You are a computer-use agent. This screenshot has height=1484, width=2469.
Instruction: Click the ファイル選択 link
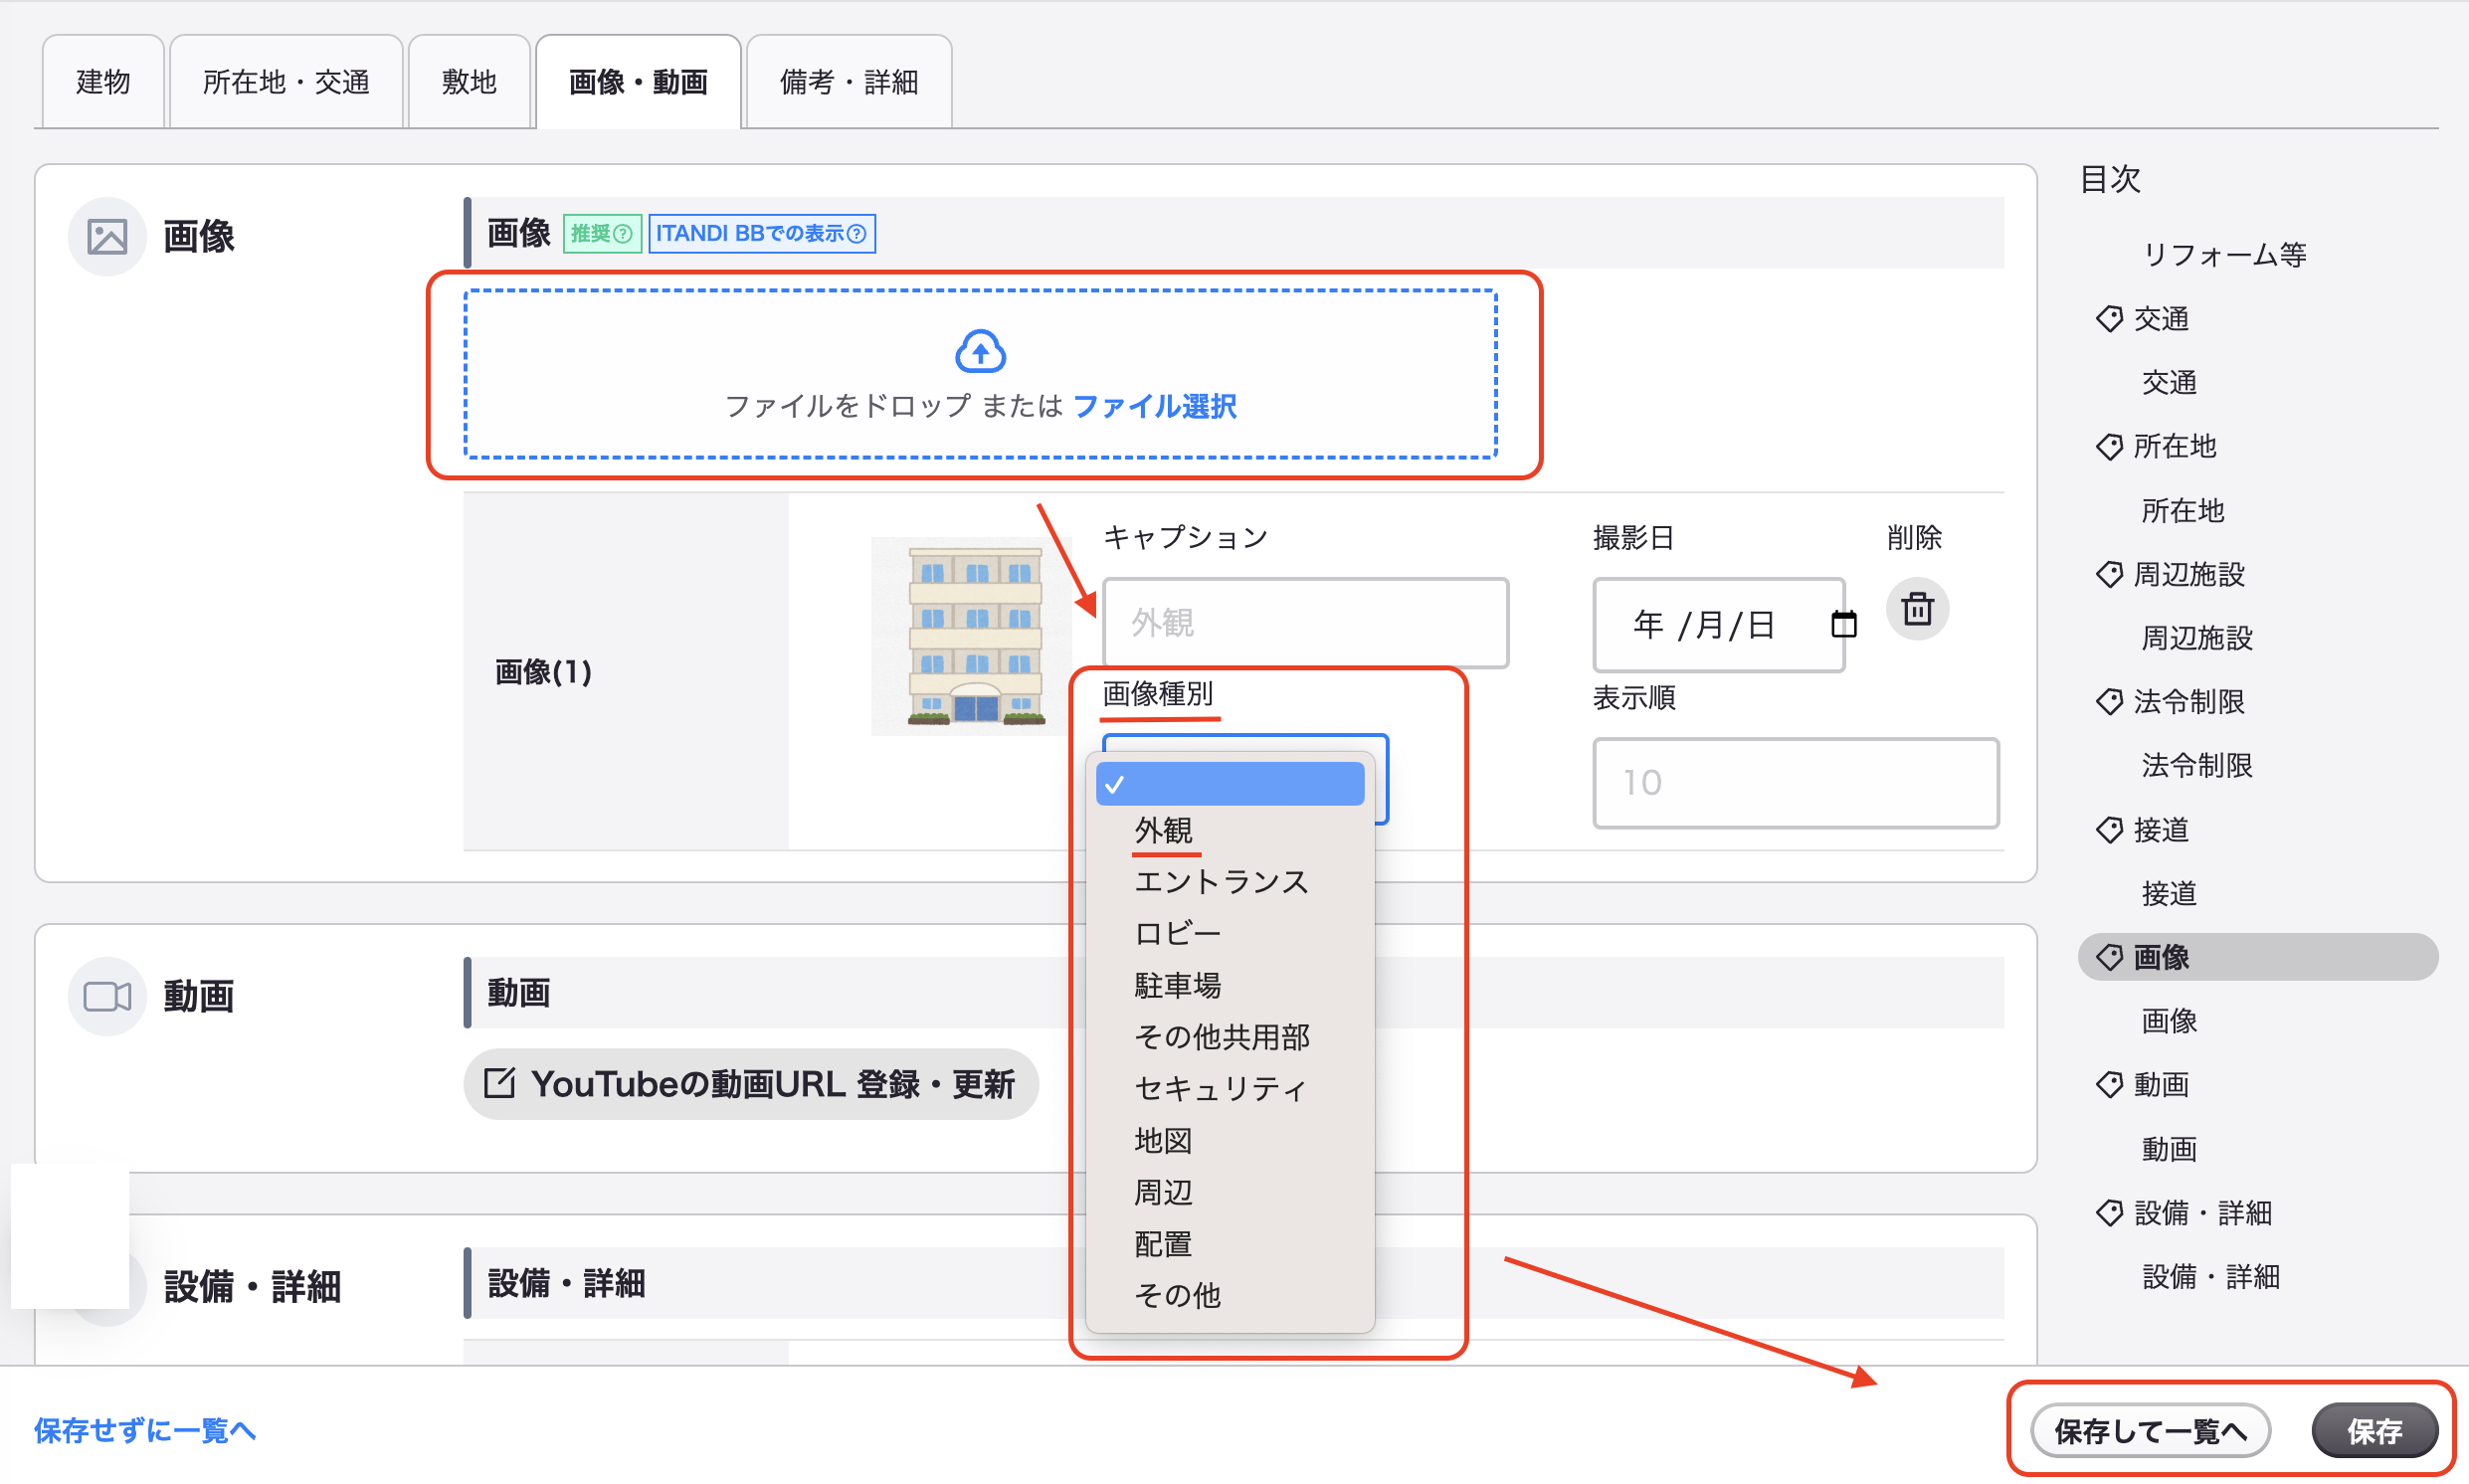pyautogui.click(x=1154, y=406)
